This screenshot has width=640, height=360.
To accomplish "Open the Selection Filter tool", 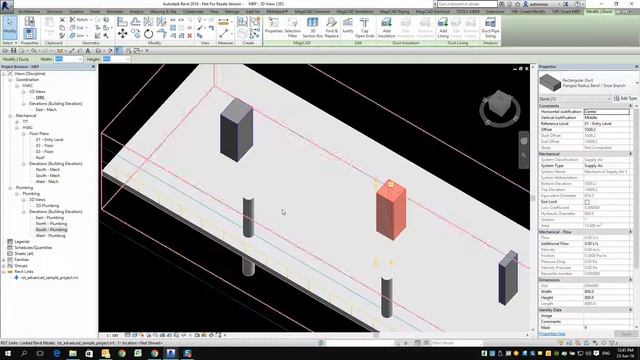I will click(x=292, y=27).
